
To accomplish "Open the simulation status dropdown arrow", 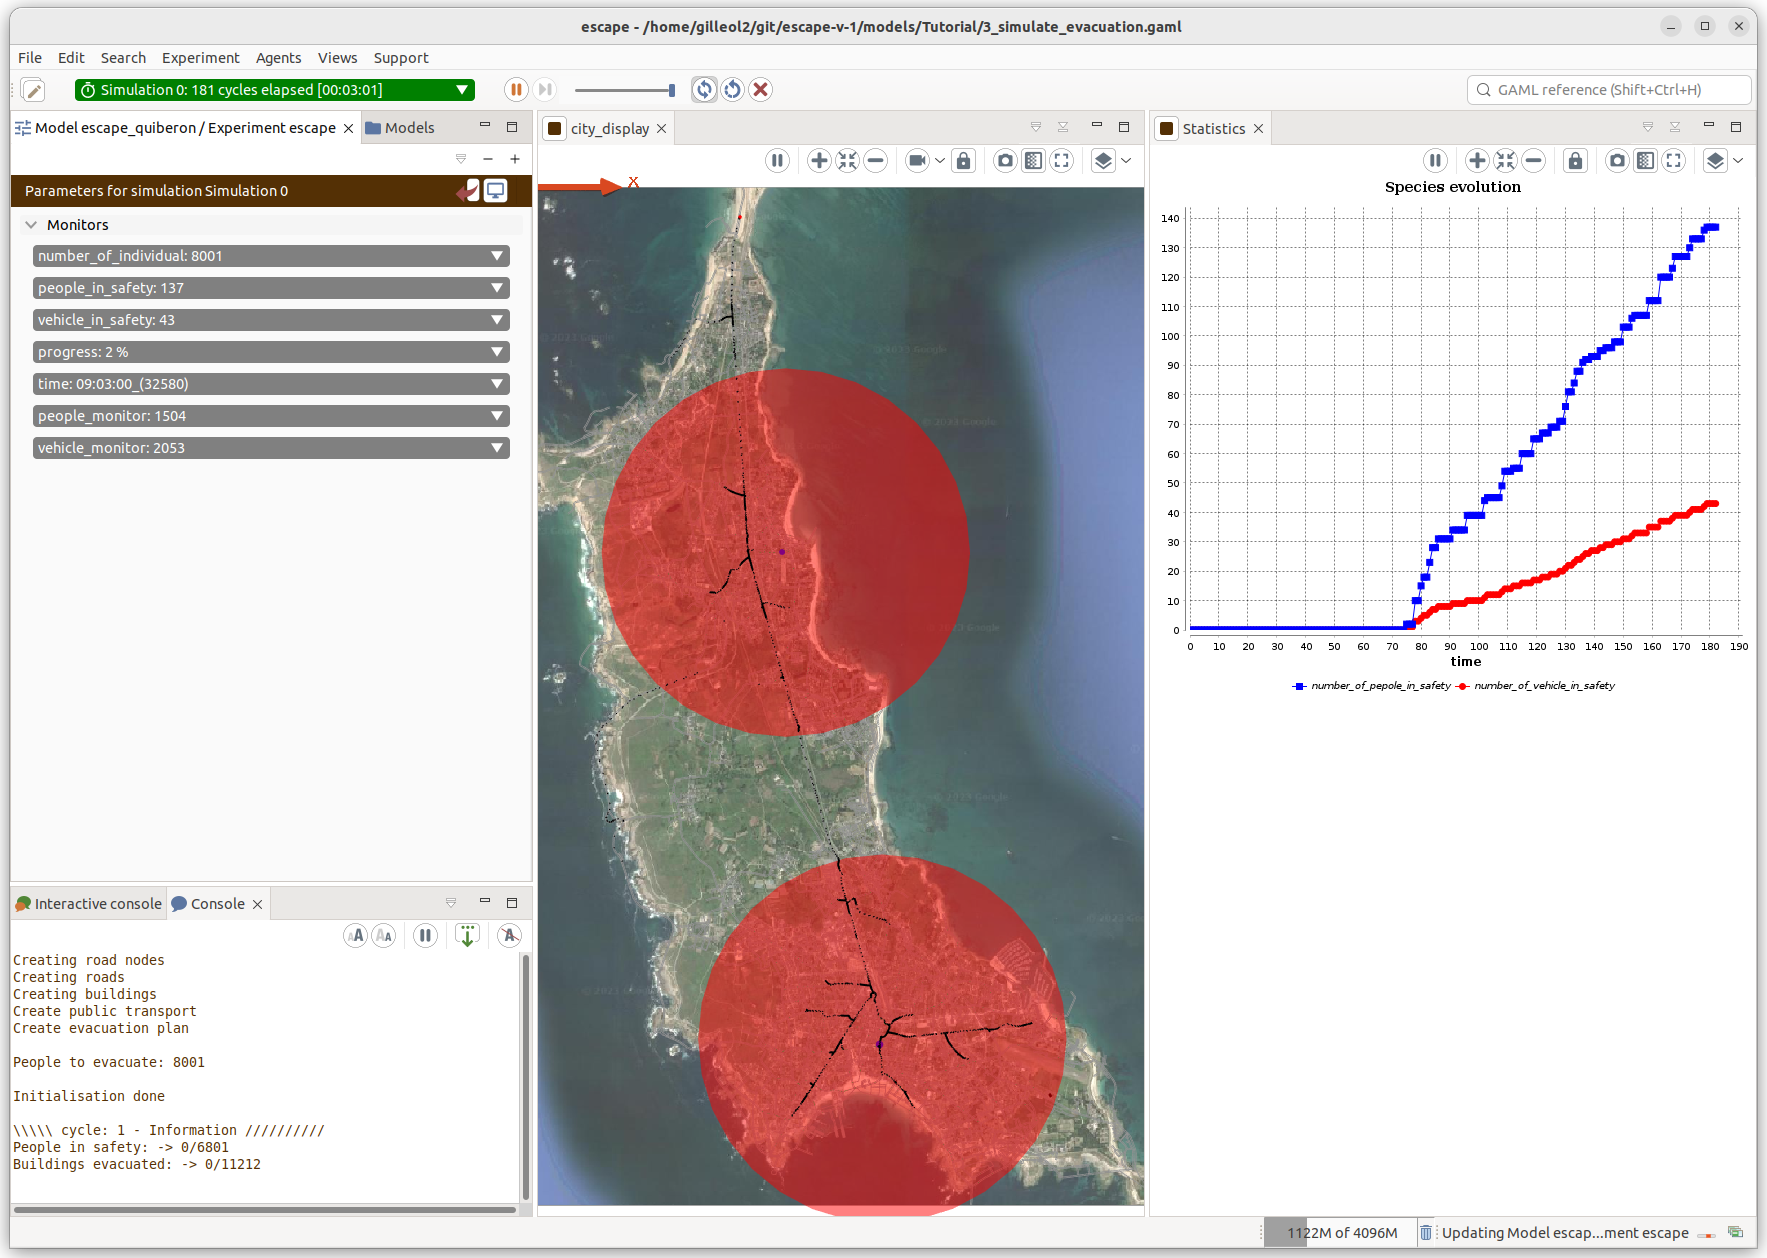I will (462, 90).
